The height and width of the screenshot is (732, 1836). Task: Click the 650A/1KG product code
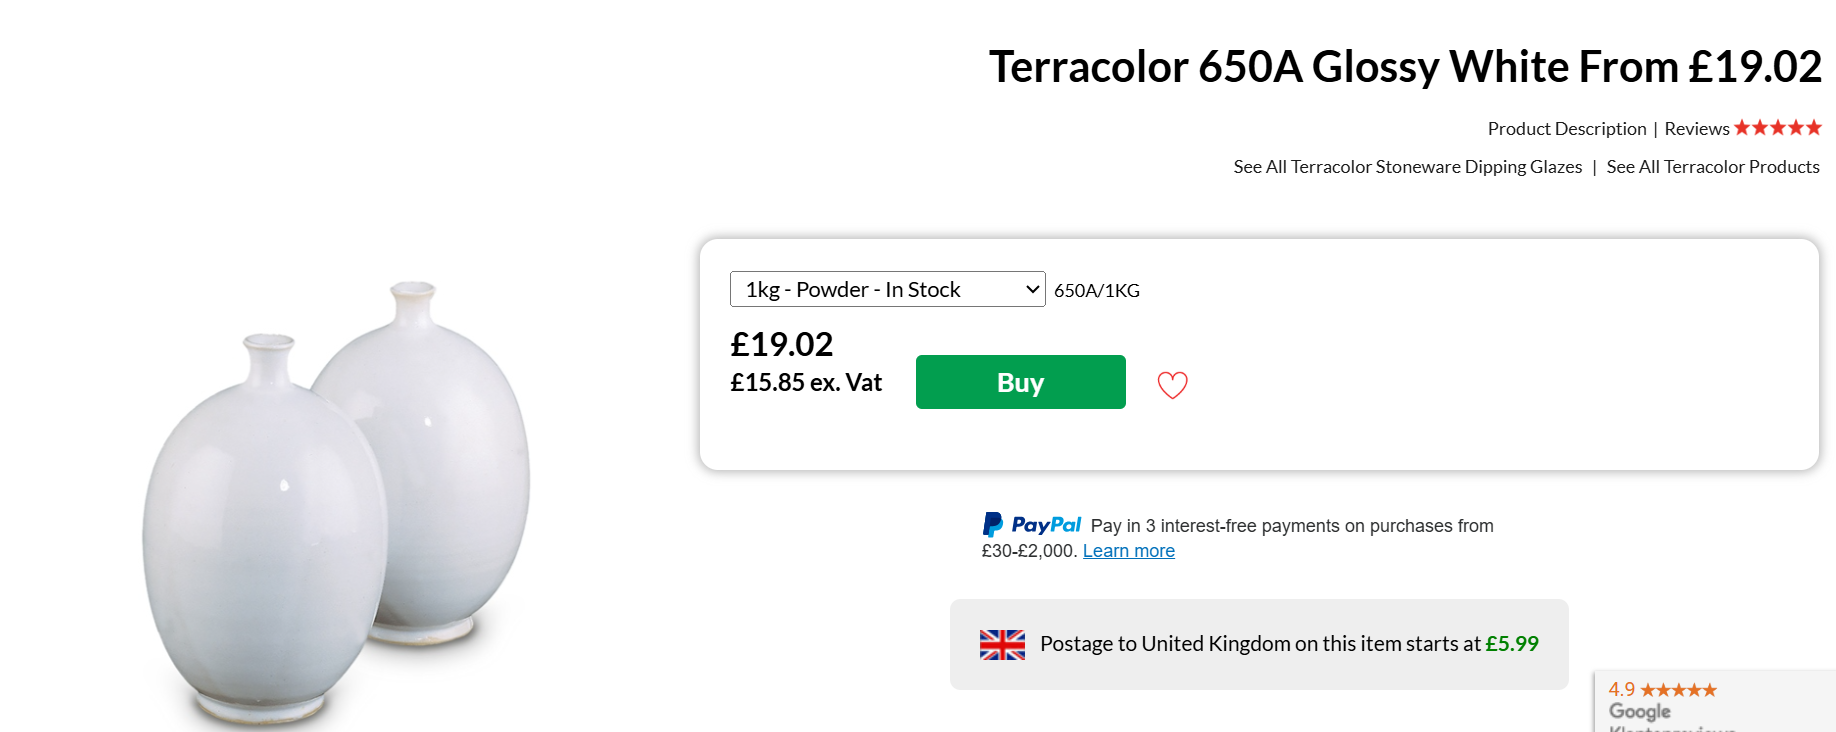[x=1096, y=291]
